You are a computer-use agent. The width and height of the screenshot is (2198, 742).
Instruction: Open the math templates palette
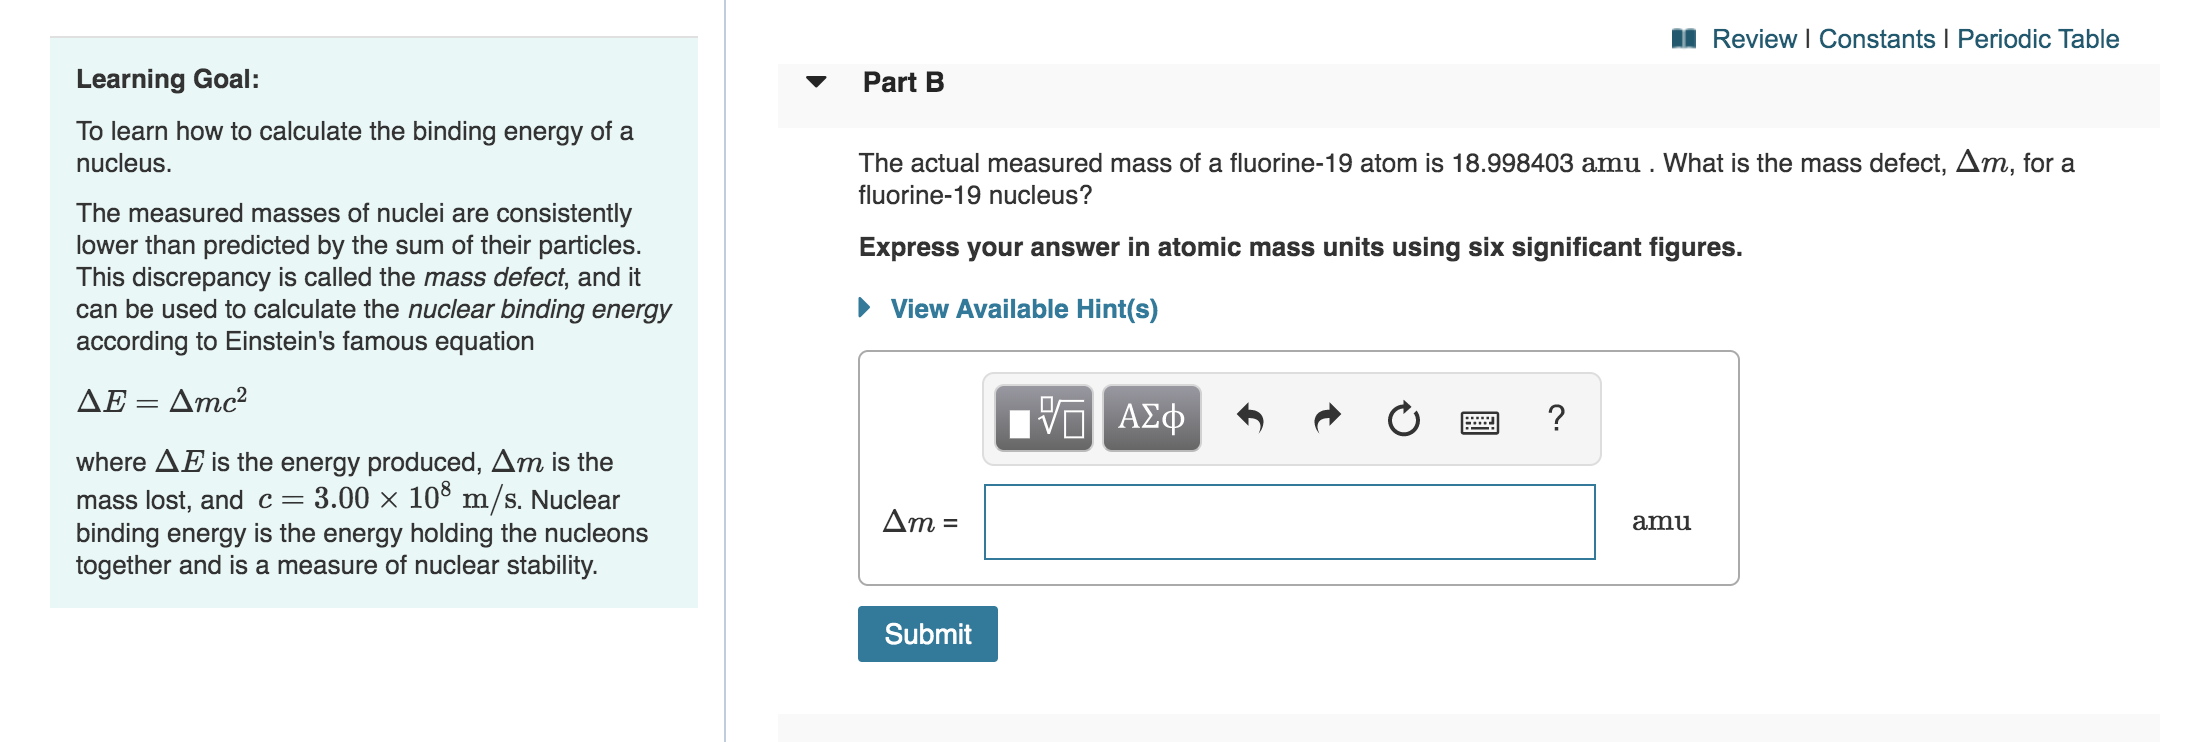(1042, 419)
